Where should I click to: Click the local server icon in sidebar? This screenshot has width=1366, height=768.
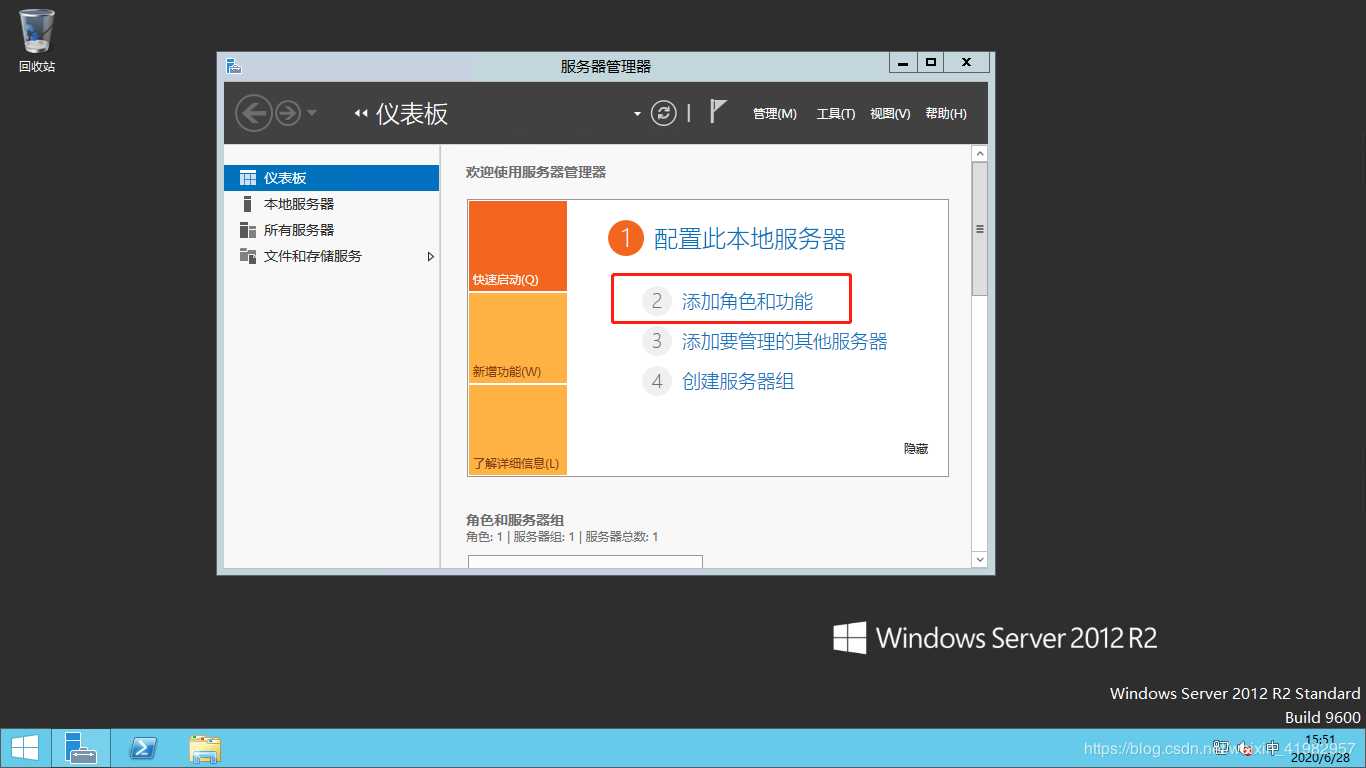coord(248,204)
